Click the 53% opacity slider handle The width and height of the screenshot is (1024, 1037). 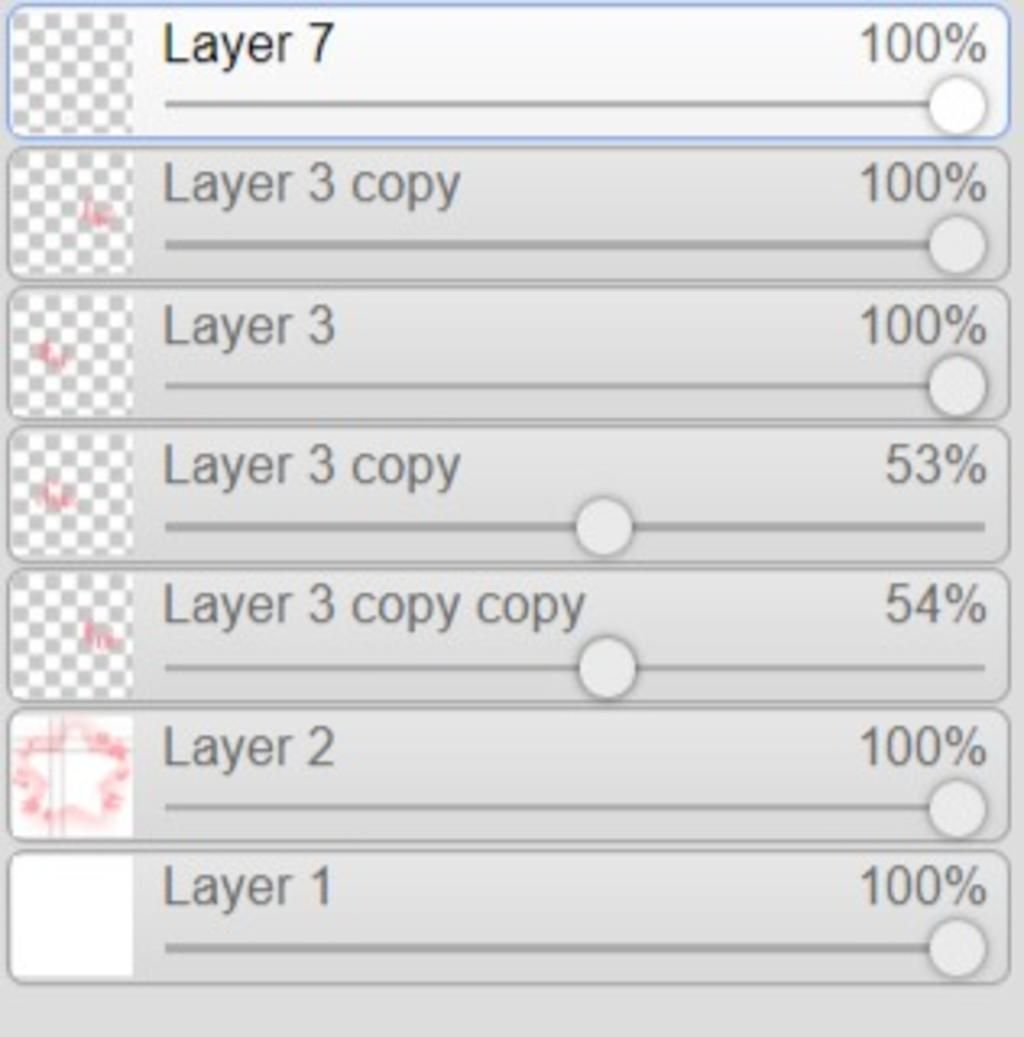pyautogui.click(x=603, y=527)
